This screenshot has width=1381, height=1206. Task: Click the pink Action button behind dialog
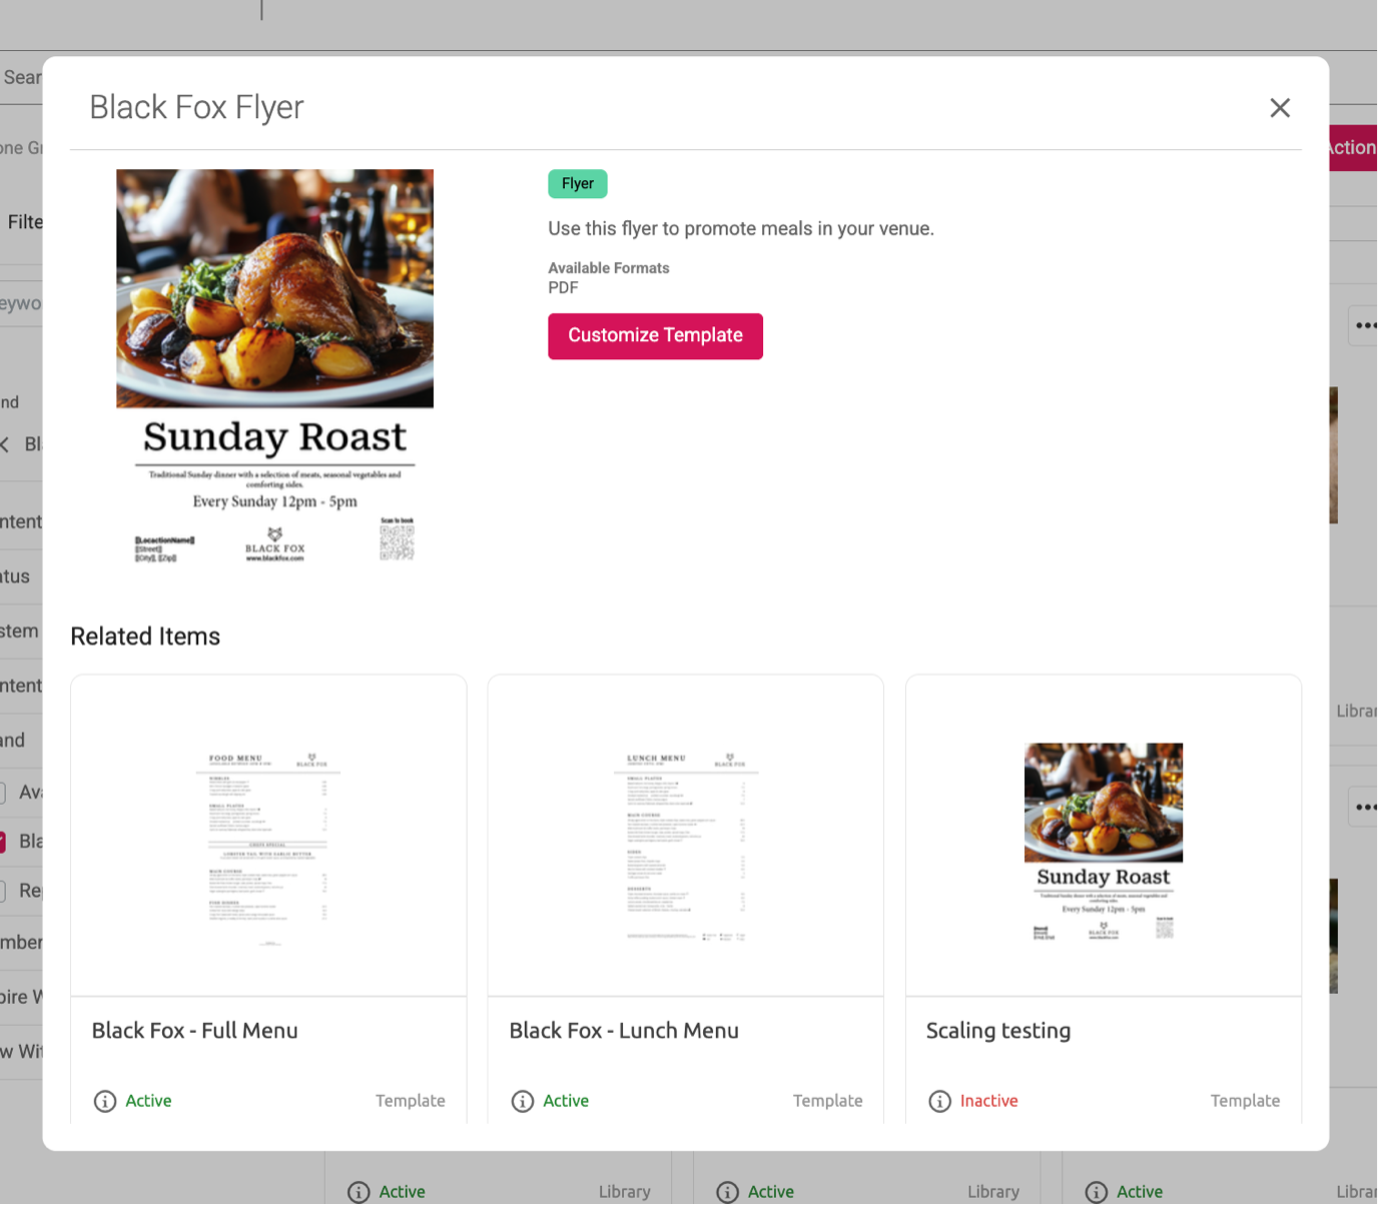click(1354, 148)
